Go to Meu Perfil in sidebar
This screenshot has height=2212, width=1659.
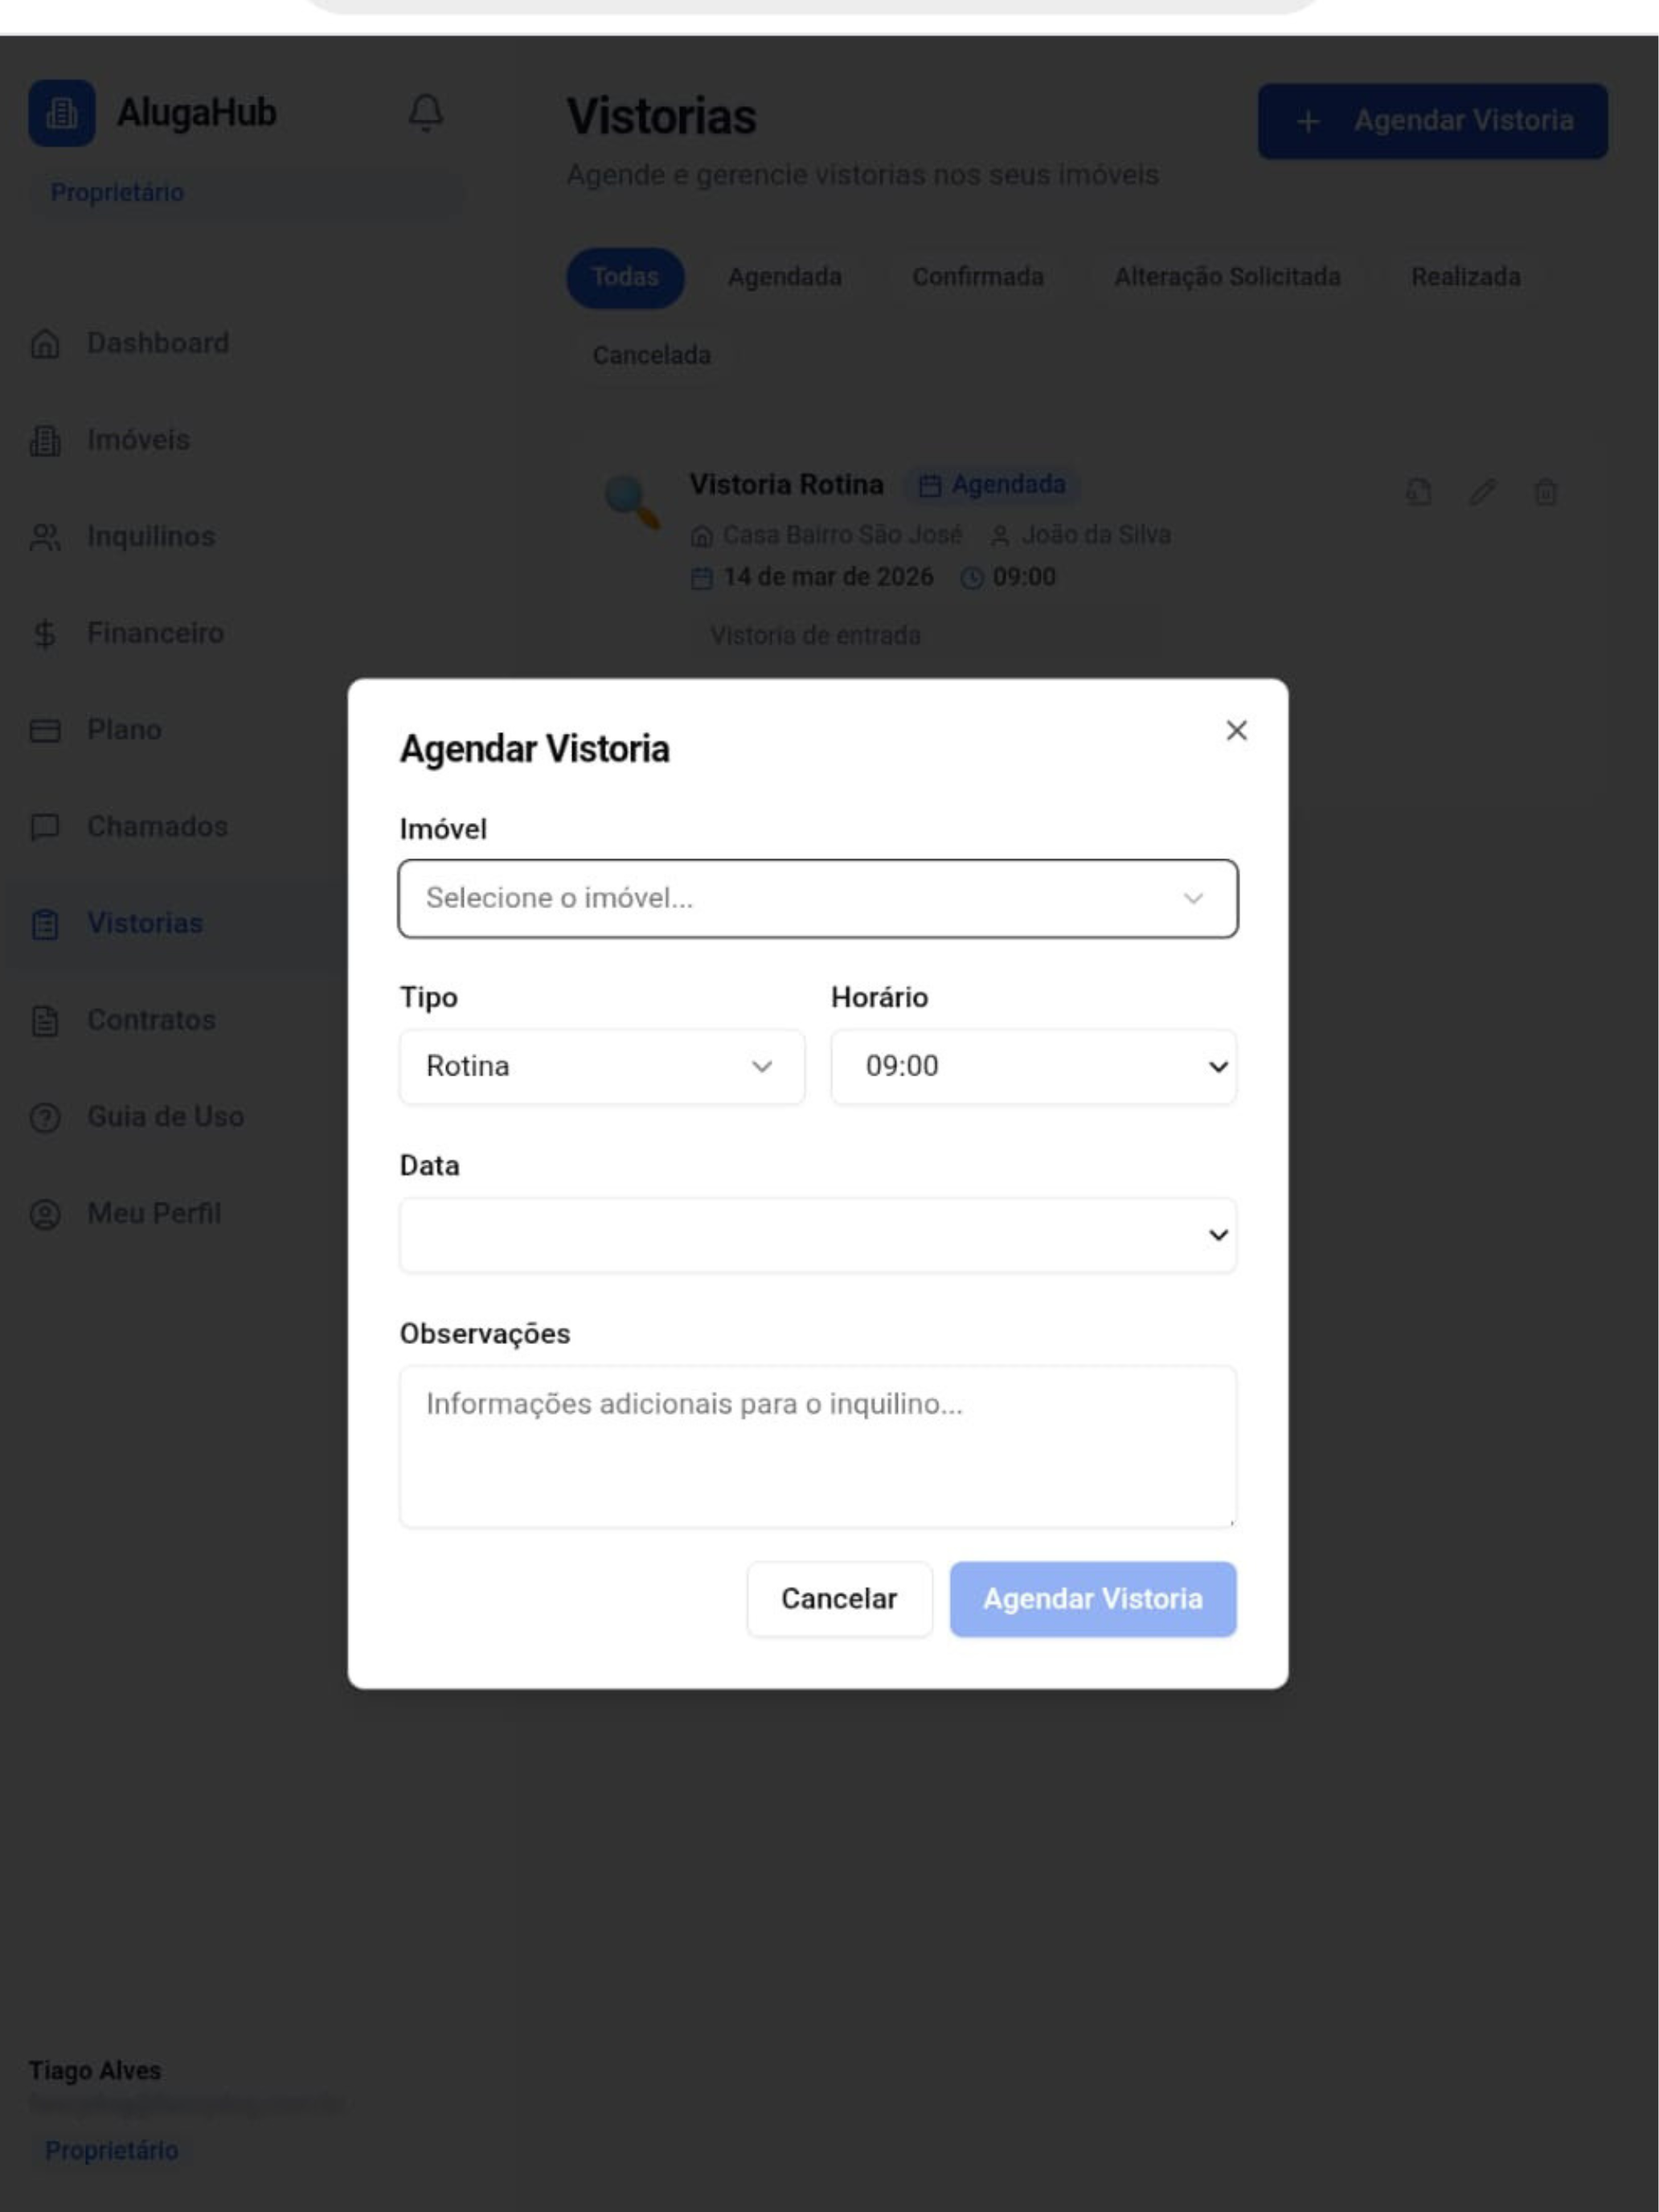[x=154, y=1214]
